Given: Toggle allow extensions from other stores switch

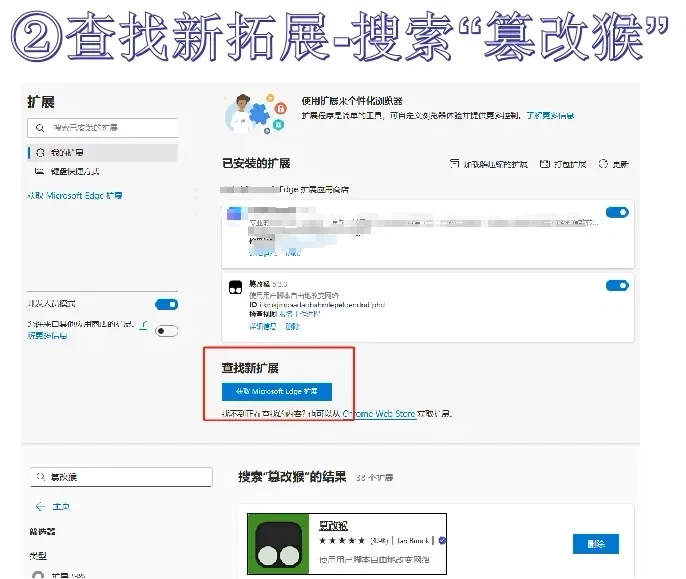Looking at the screenshot, I should (x=166, y=331).
